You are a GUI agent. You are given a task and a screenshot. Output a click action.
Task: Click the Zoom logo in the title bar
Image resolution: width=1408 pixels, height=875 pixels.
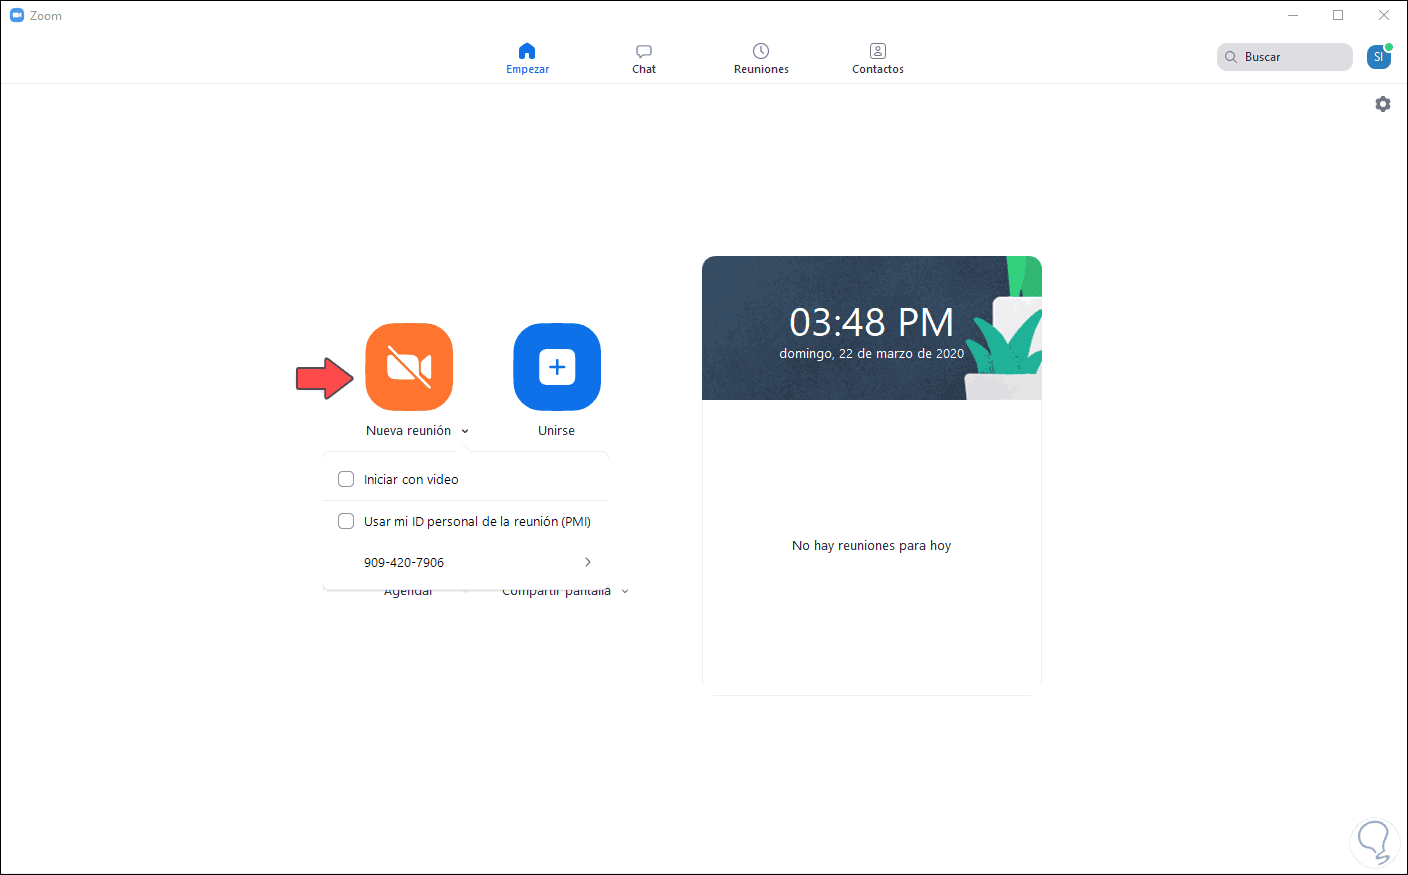coord(17,15)
